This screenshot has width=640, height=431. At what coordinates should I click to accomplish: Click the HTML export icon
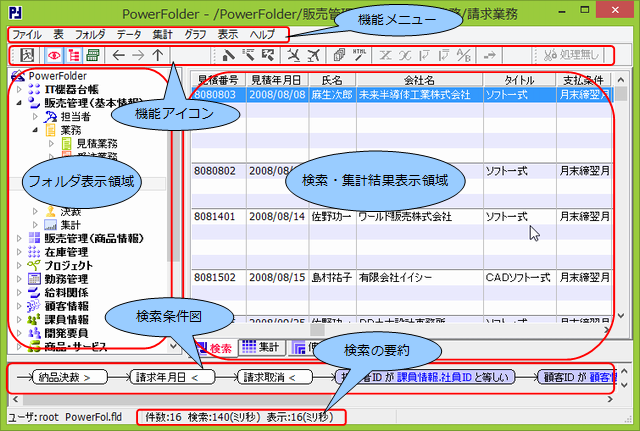point(359,55)
